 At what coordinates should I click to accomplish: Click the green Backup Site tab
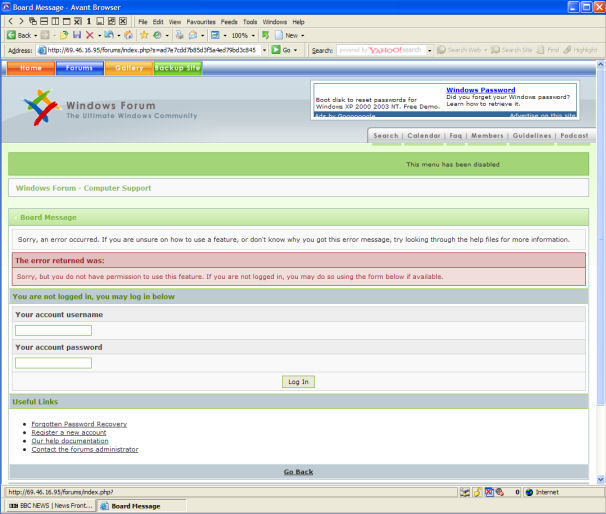click(178, 68)
